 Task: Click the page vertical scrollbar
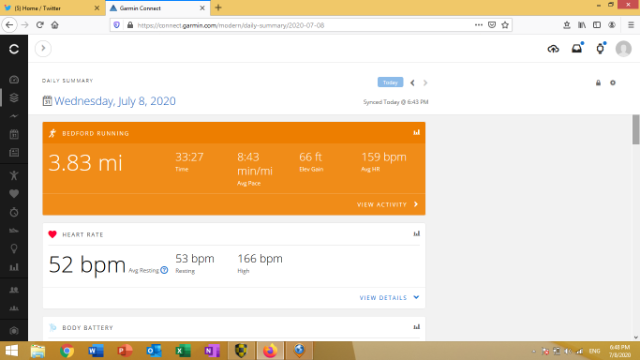[x=636, y=130]
